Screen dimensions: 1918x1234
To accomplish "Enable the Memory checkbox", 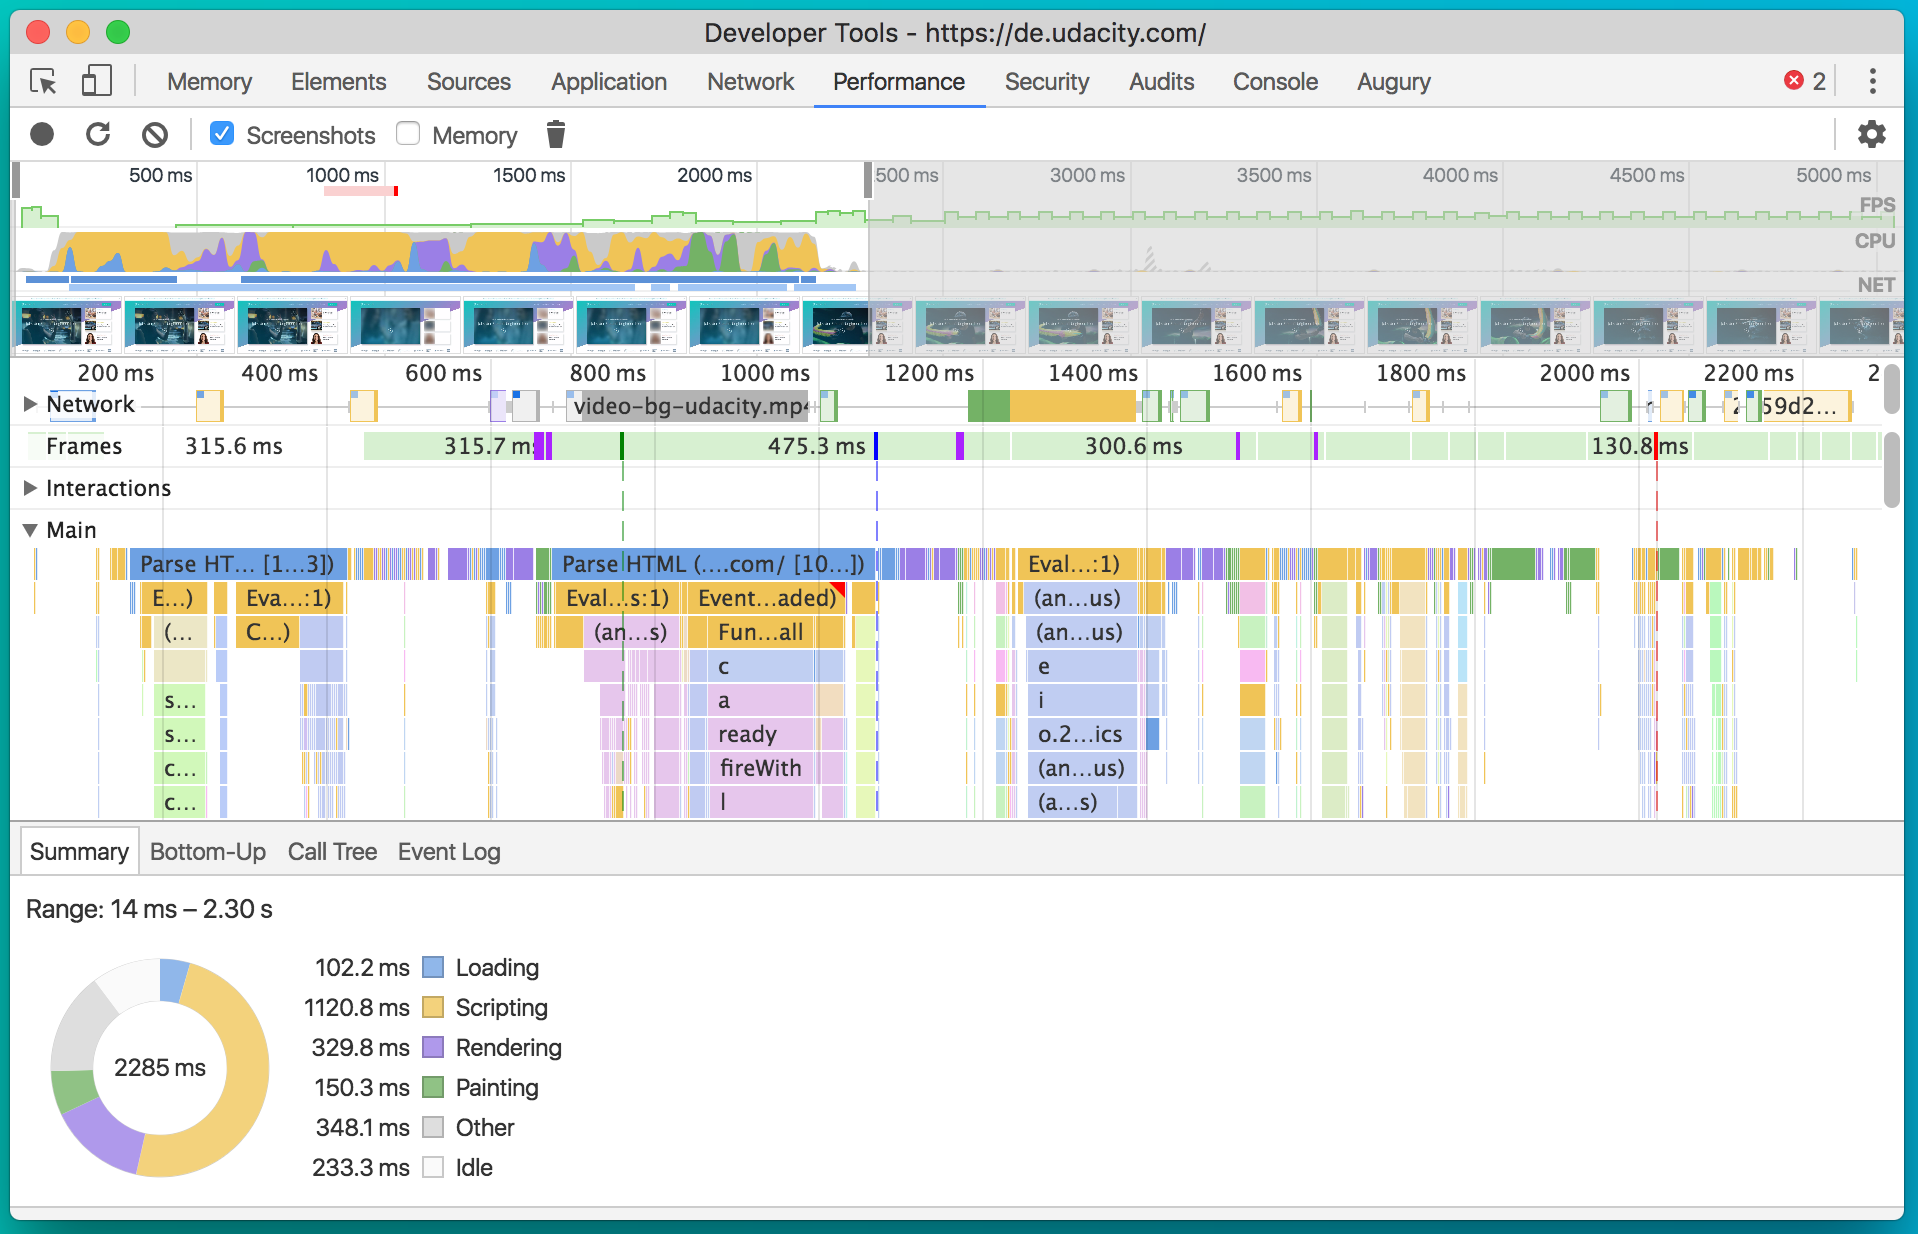I will (x=408, y=134).
